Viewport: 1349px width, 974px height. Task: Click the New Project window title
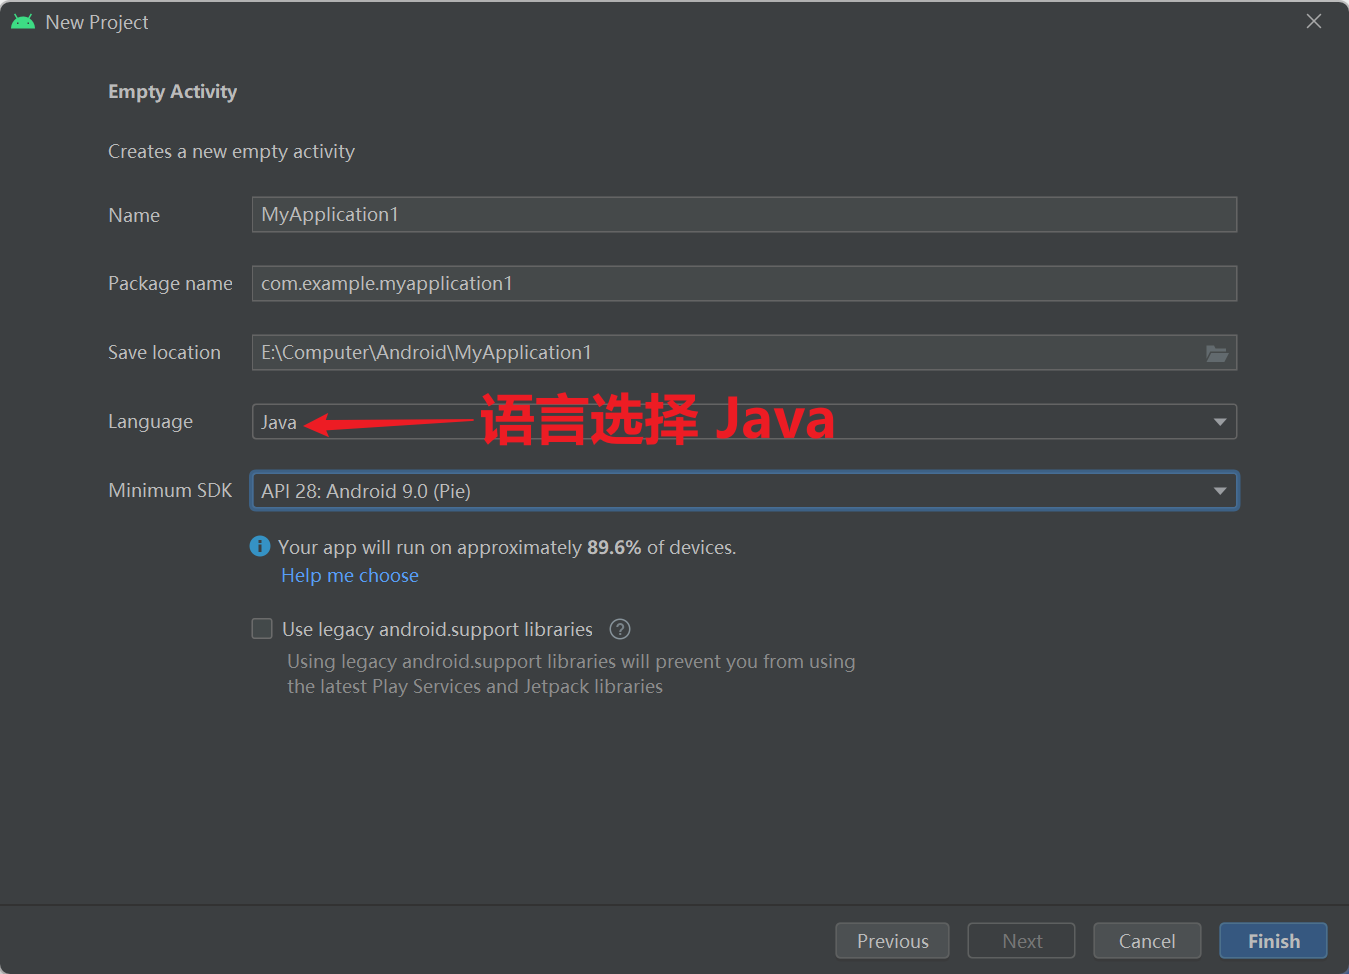click(97, 22)
